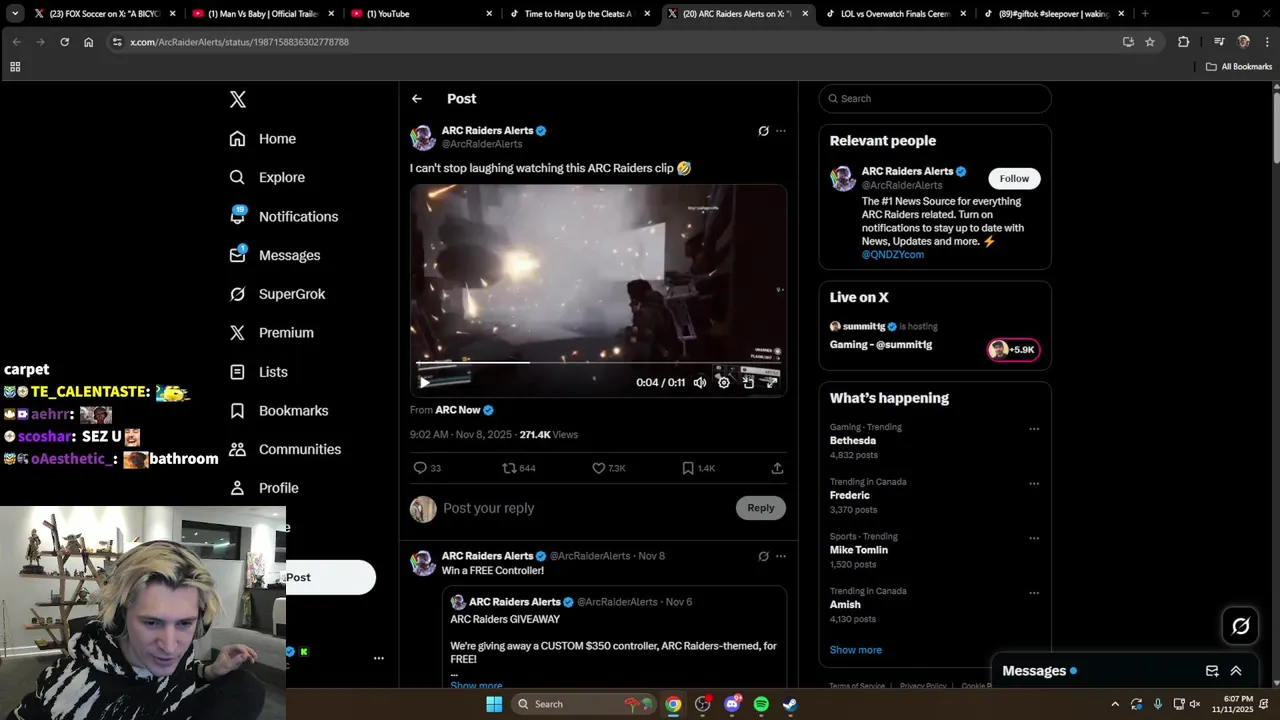Open more options for Bethesda trend
The image size is (1280, 720).
click(1034, 429)
